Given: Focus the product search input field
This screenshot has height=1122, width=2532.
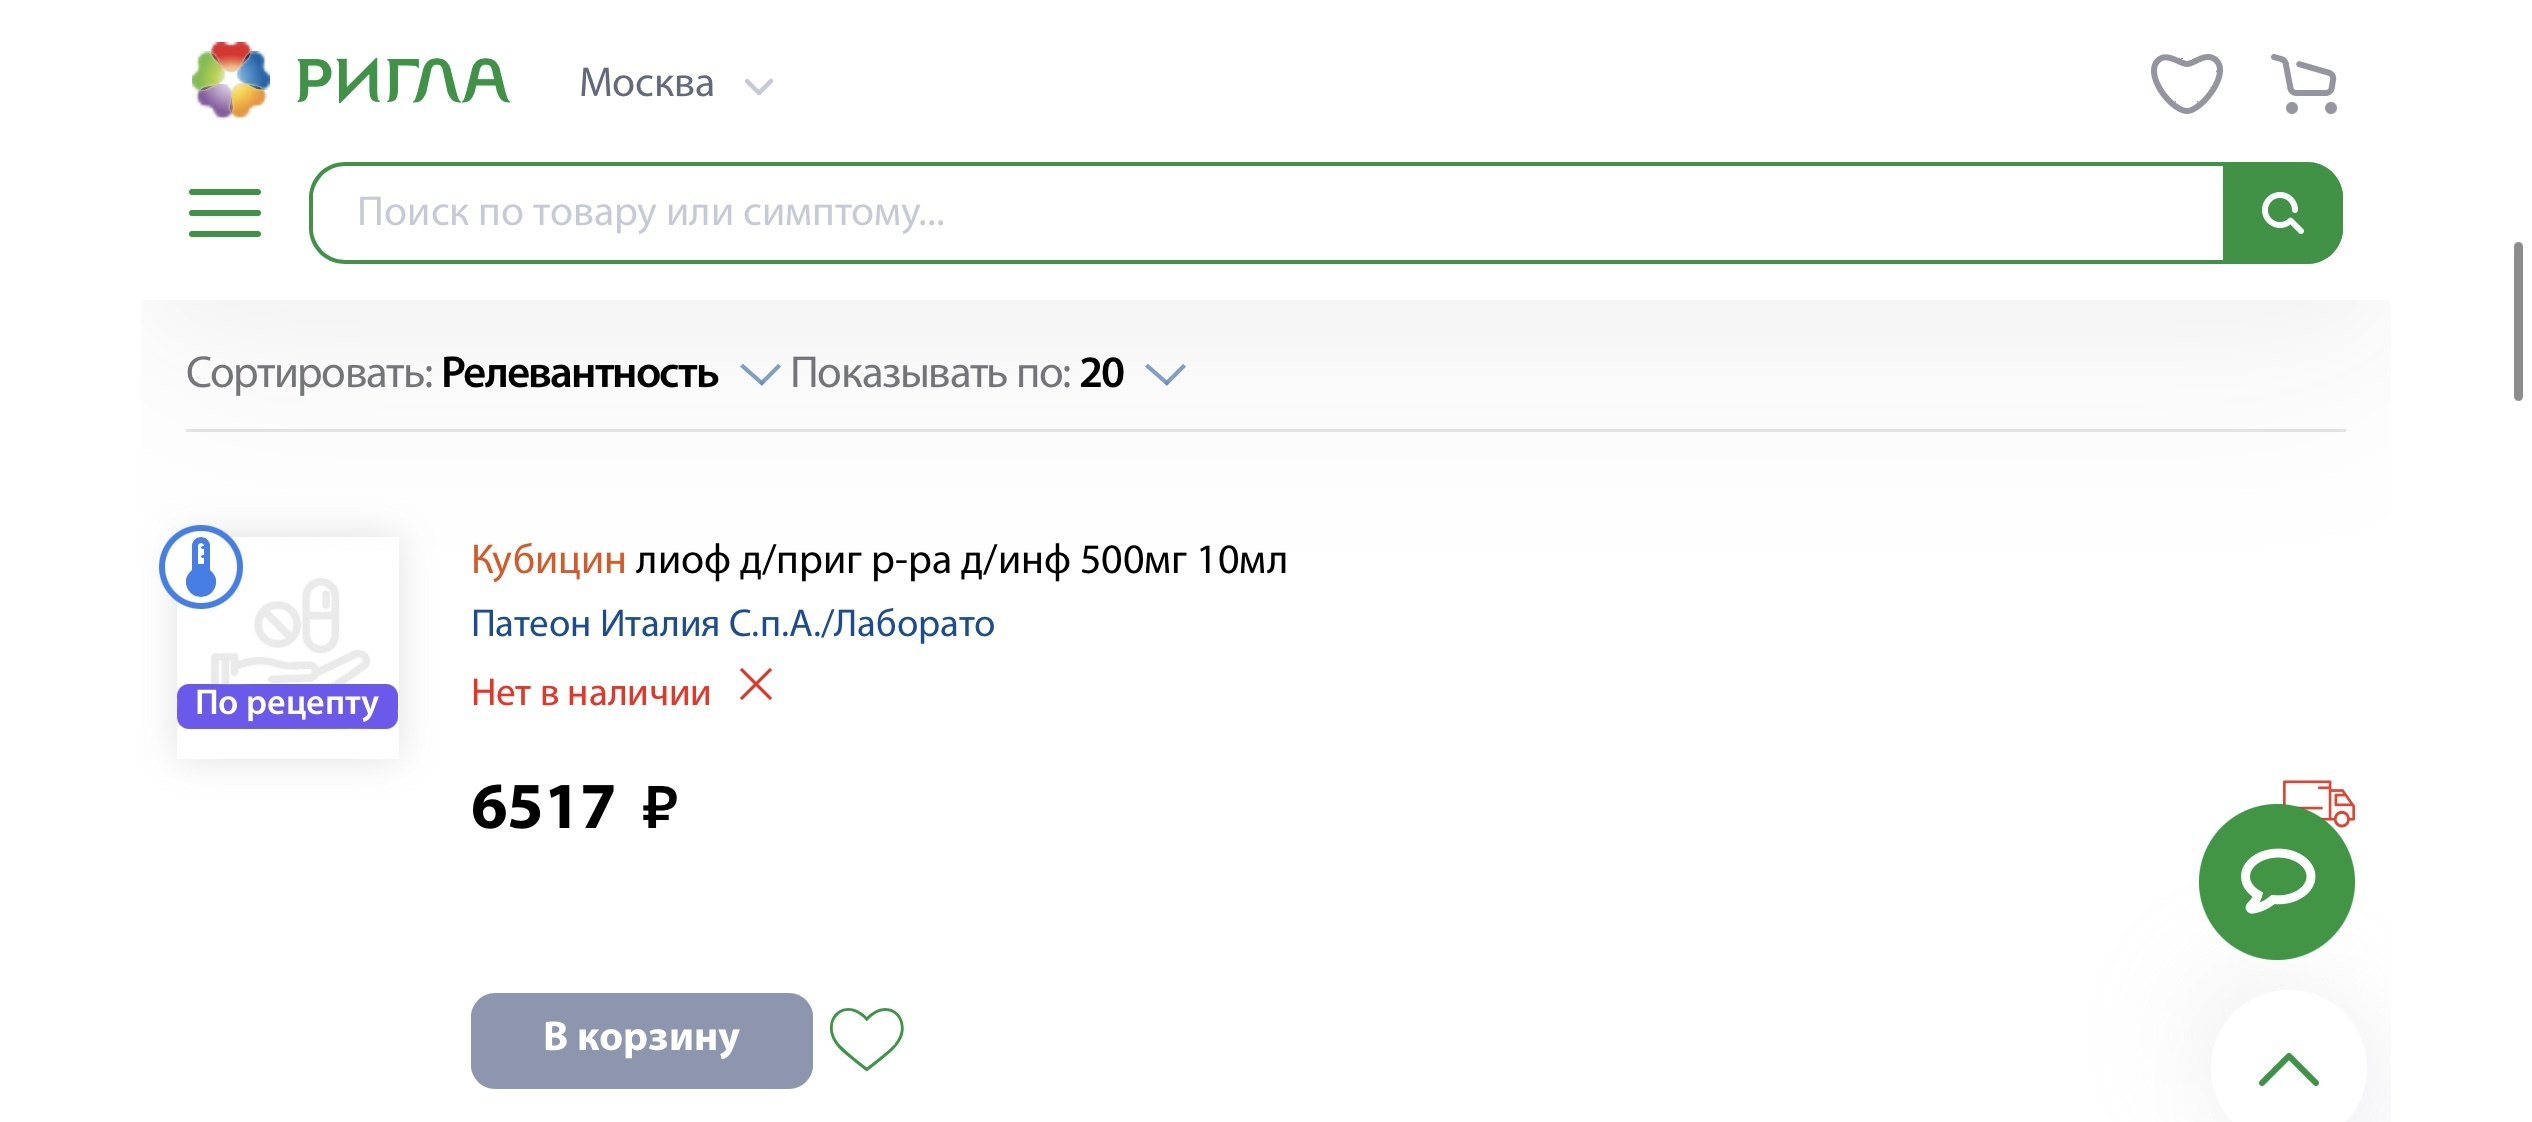Looking at the screenshot, I should click(1268, 213).
